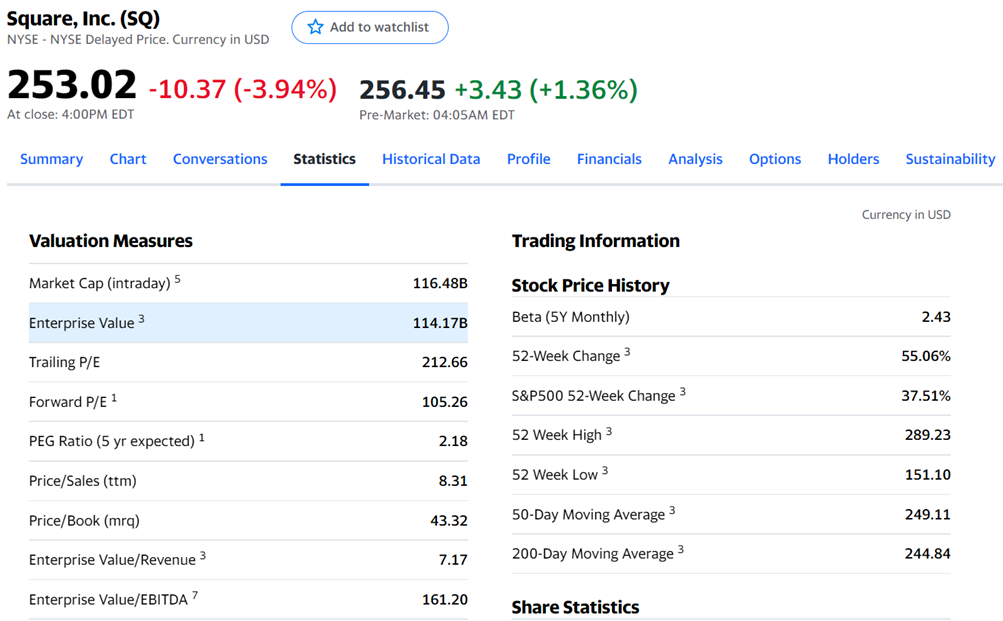Select the 52 Week High label
Image resolution: width=1003 pixels, height=621 pixels.
[557, 435]
